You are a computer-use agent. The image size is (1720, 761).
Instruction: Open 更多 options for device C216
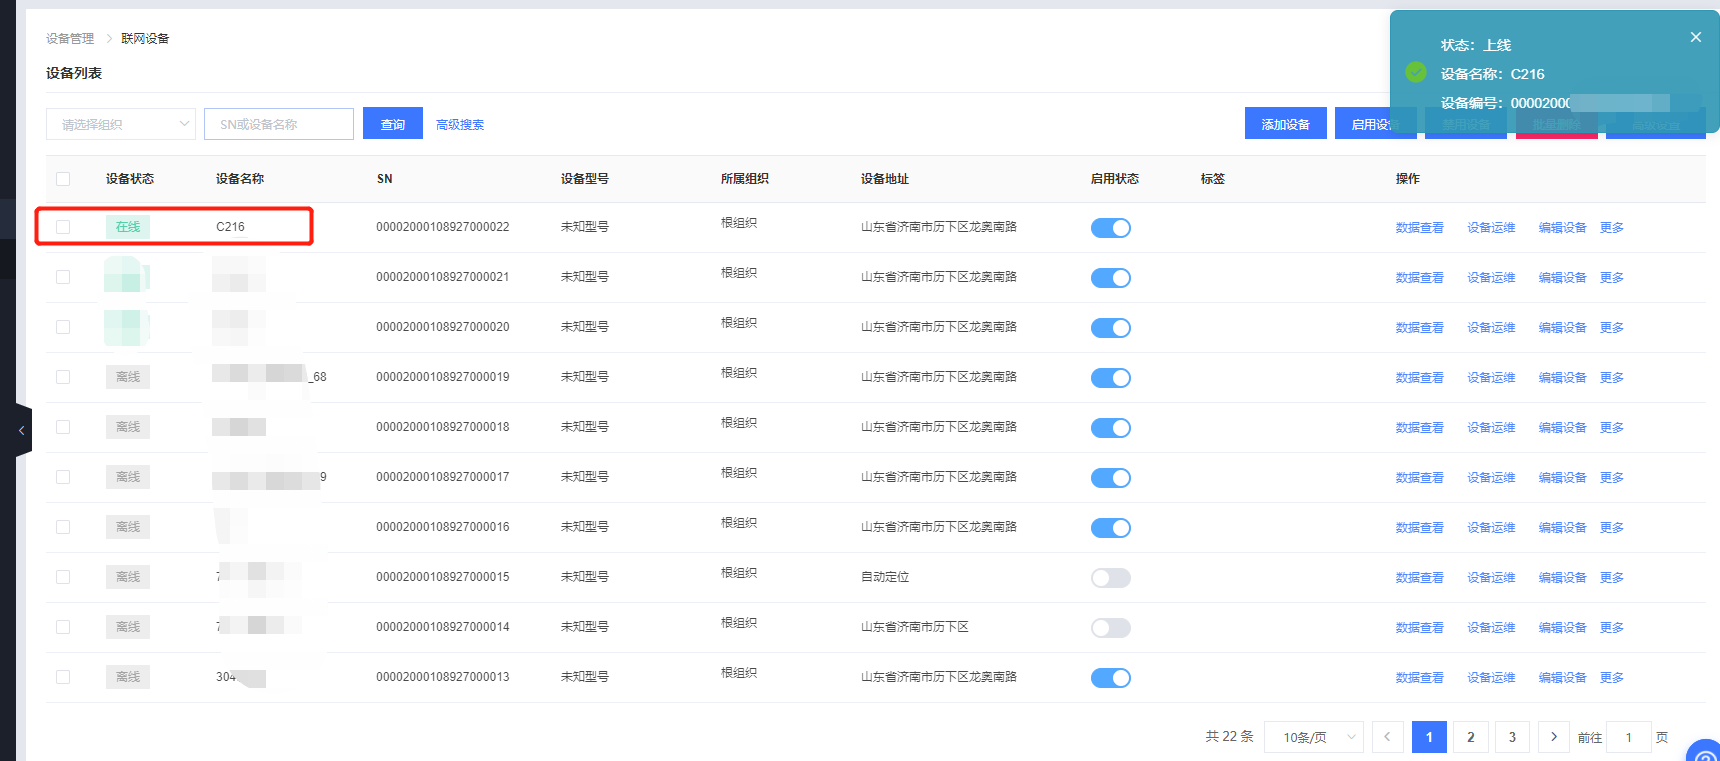pos(1611,228)
